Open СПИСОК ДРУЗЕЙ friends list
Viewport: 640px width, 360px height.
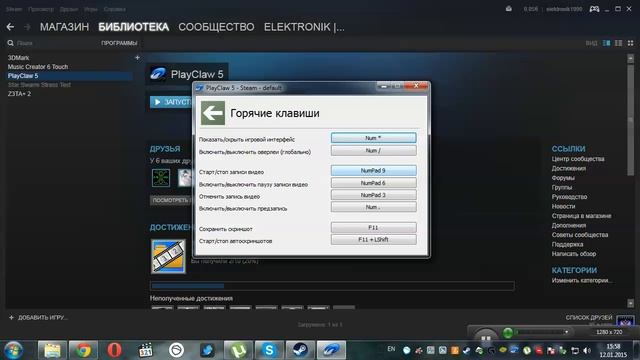[x=589, y=318]
